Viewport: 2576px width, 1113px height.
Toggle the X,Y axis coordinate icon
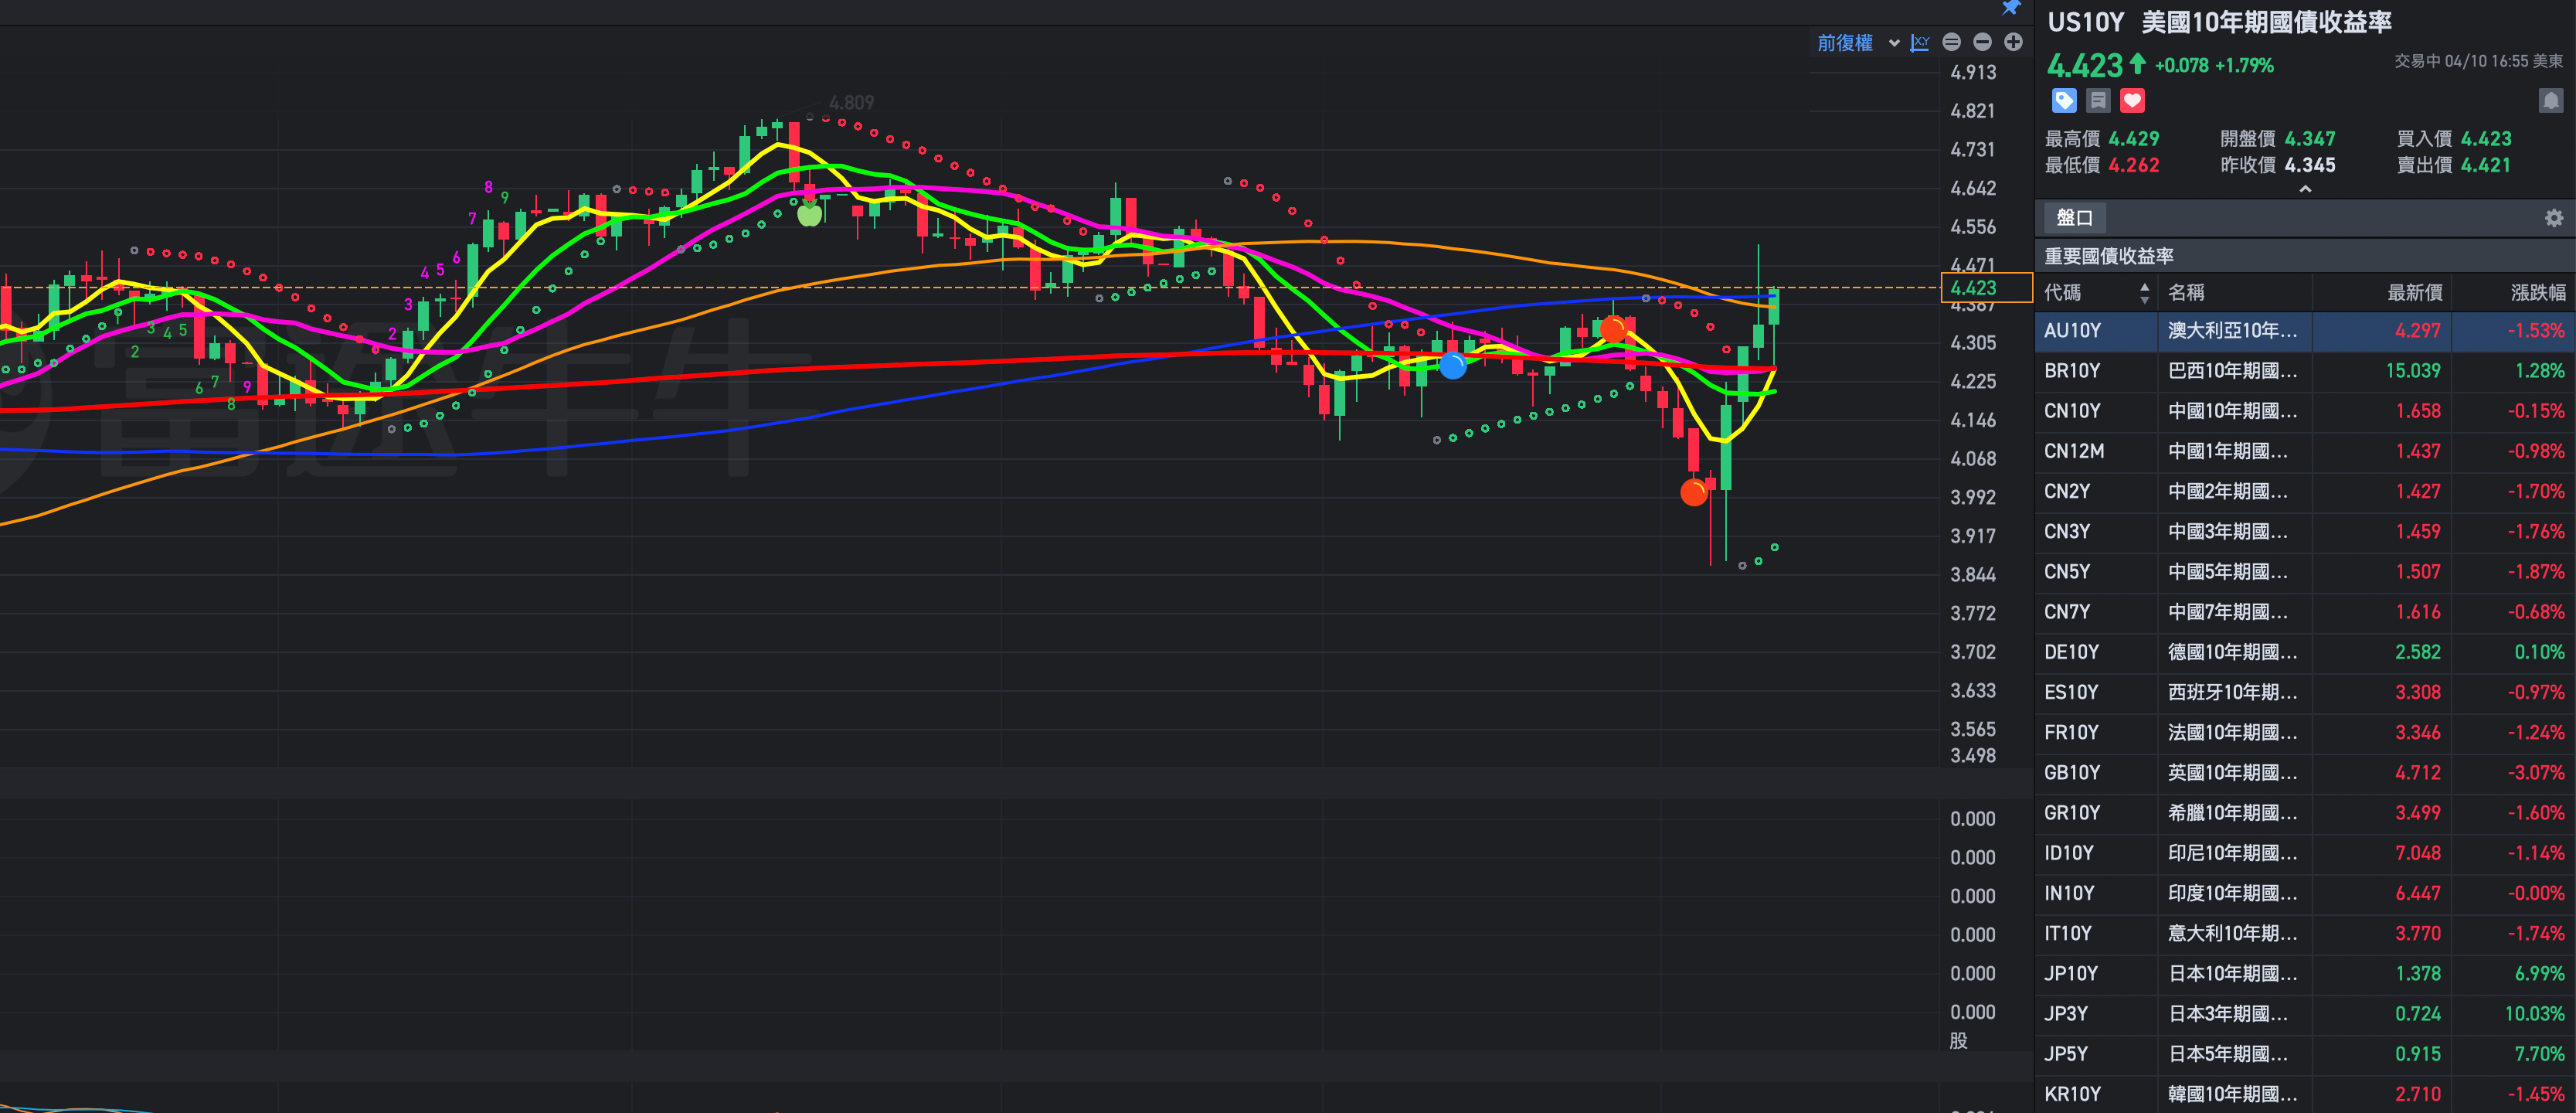coord(1920,42)
